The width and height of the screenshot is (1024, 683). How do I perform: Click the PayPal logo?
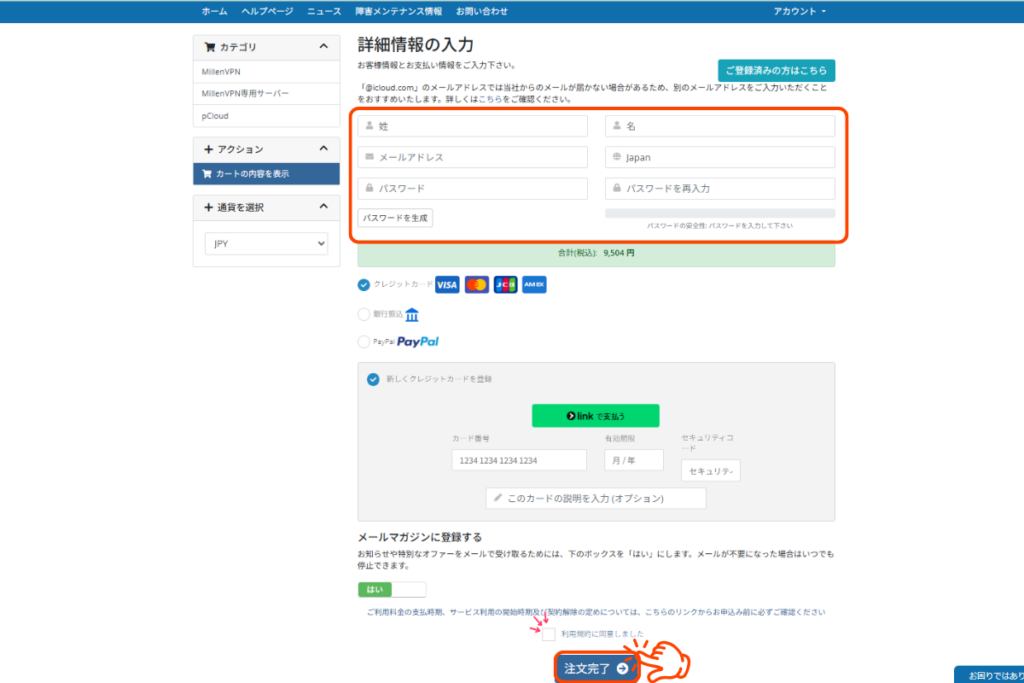click(418, 342)
